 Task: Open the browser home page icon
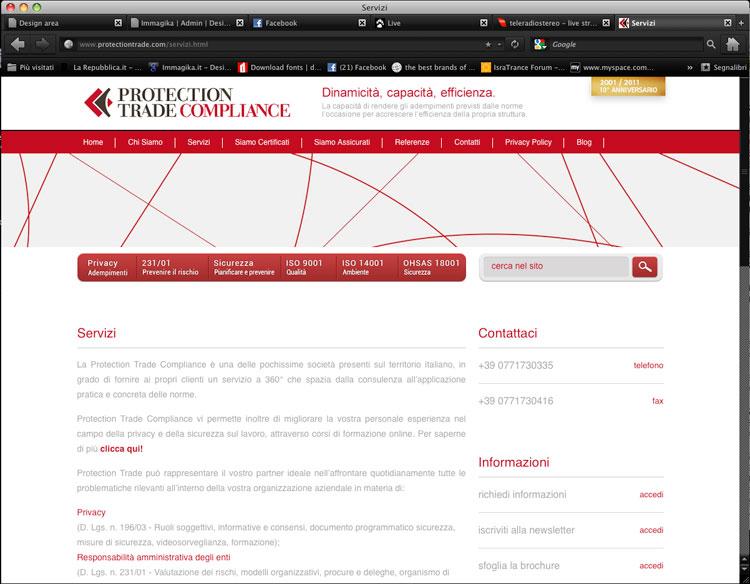click(x=733, y=44)
